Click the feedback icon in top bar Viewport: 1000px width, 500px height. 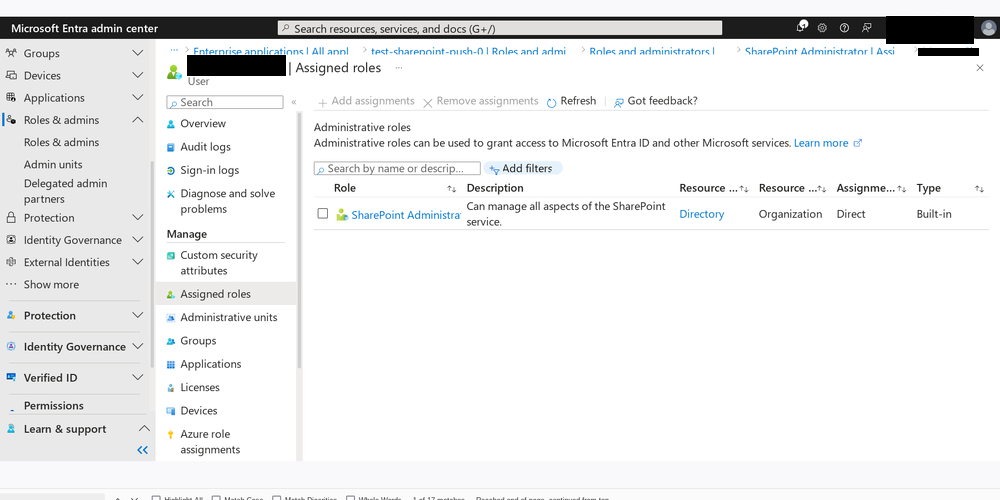867,28
